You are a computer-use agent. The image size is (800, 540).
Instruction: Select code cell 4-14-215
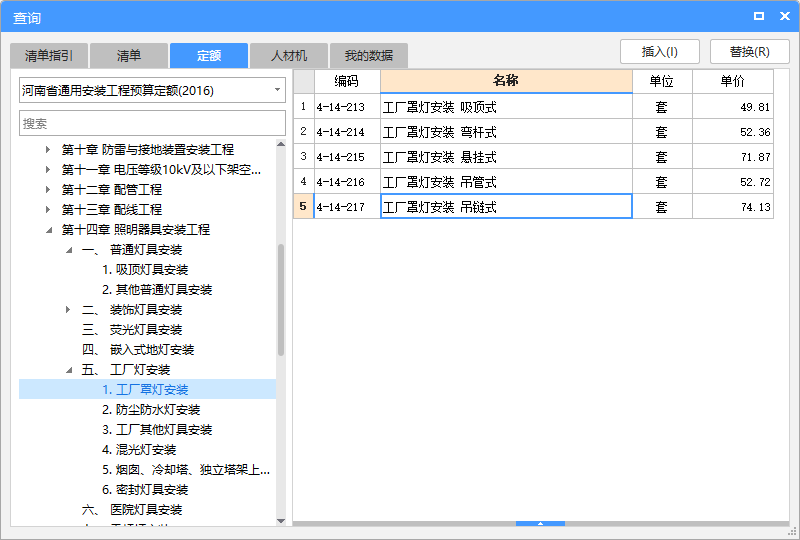[x=347, y=157]
